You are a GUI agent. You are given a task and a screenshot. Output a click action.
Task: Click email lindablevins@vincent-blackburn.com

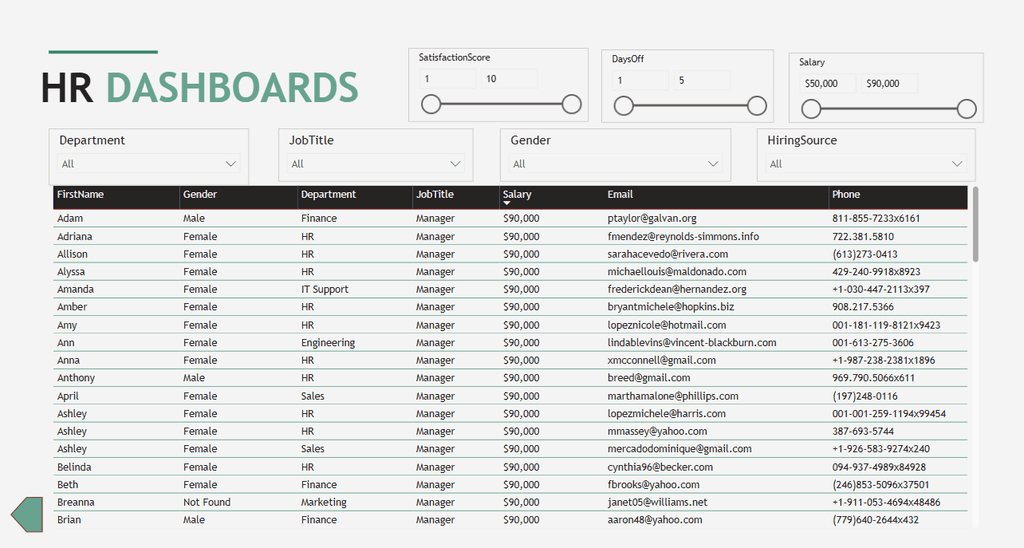click(692, 343)
